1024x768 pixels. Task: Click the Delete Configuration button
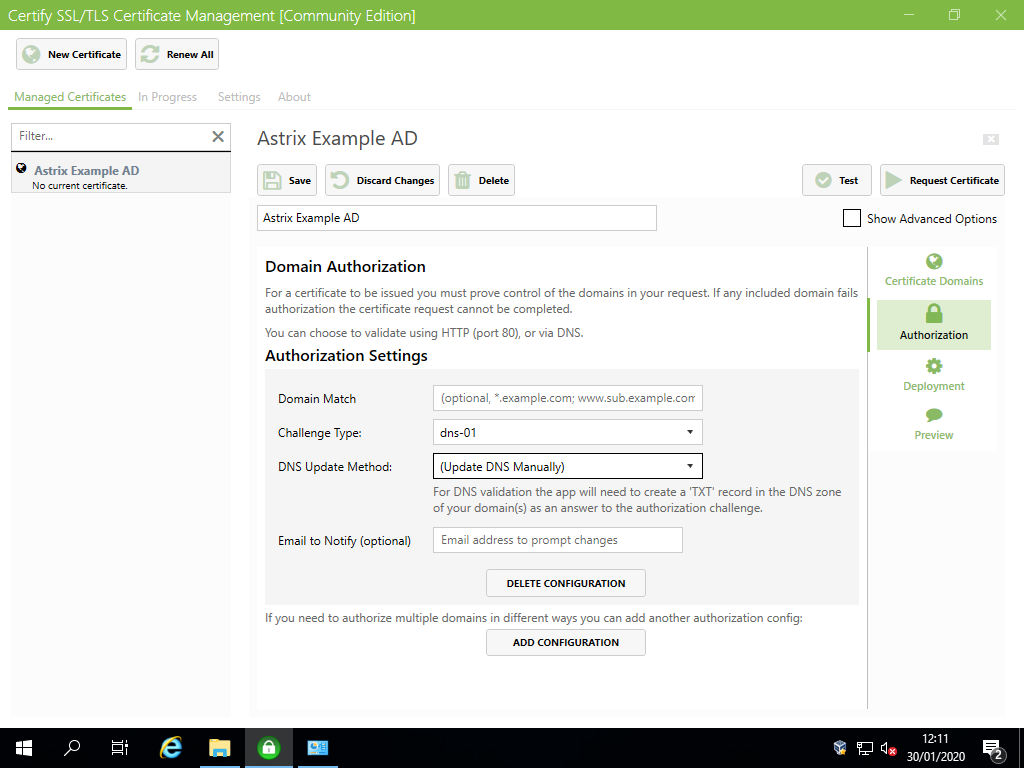(565, 582)
